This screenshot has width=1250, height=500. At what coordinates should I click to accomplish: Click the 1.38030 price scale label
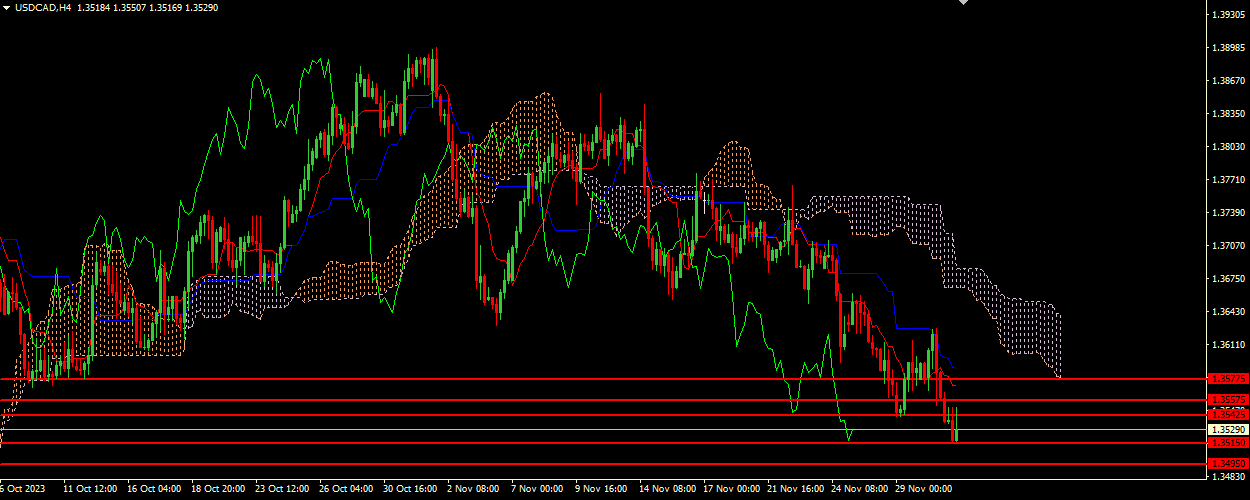click(1227, 147)
